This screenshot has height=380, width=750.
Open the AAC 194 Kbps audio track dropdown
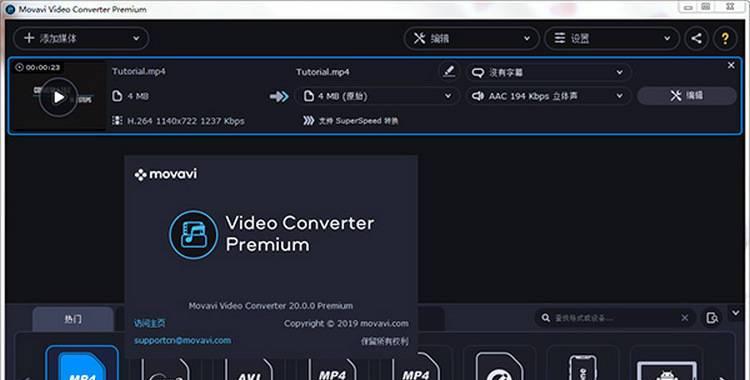point(548,96)
